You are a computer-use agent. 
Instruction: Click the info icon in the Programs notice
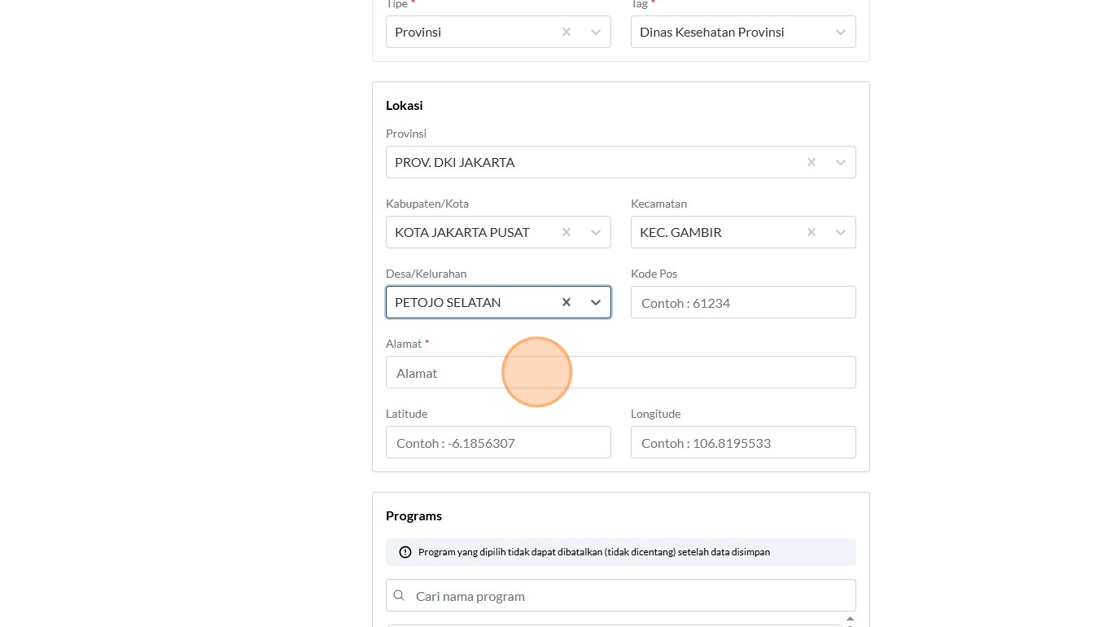(x=405, y=552)
